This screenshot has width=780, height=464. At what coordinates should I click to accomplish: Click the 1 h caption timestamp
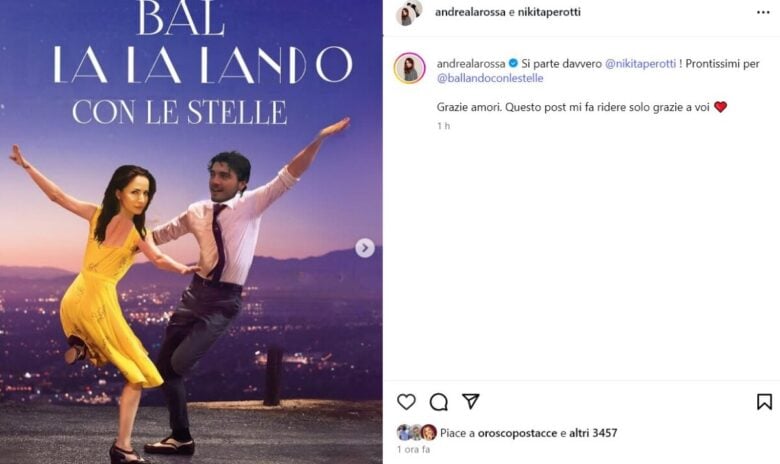[443, 126]
